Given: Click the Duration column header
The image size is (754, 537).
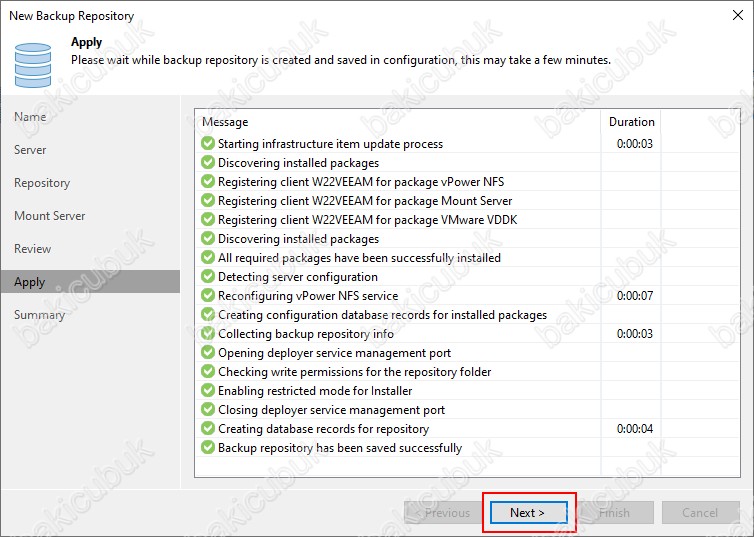Looking at the screenshot, I should [631, 122].
